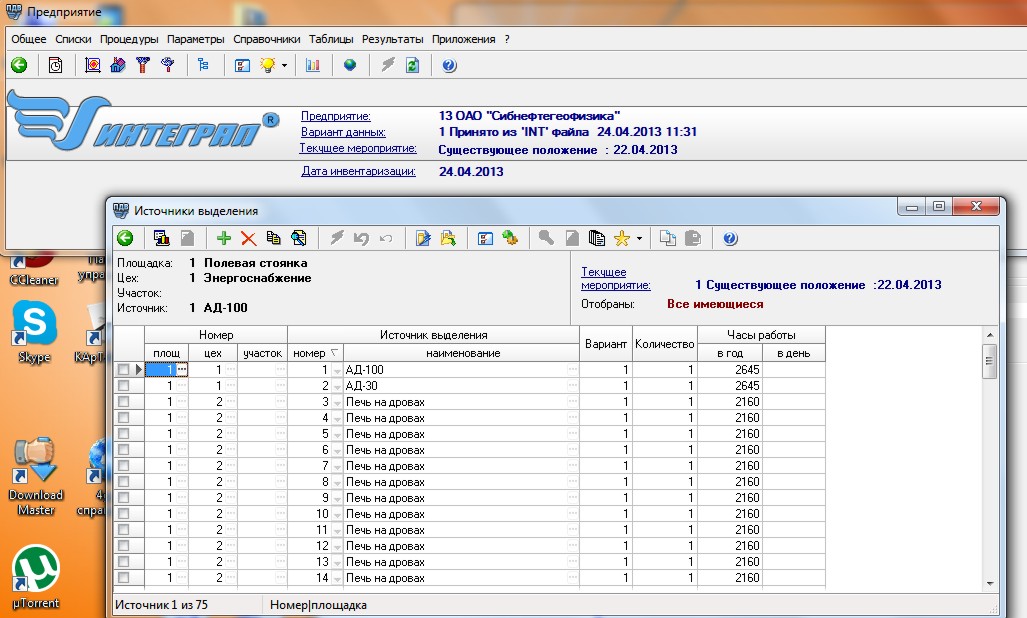1027x618 pixels.
Task: Click the lightbulb icon in main toolbar
Action: click(x=268, y=66)
